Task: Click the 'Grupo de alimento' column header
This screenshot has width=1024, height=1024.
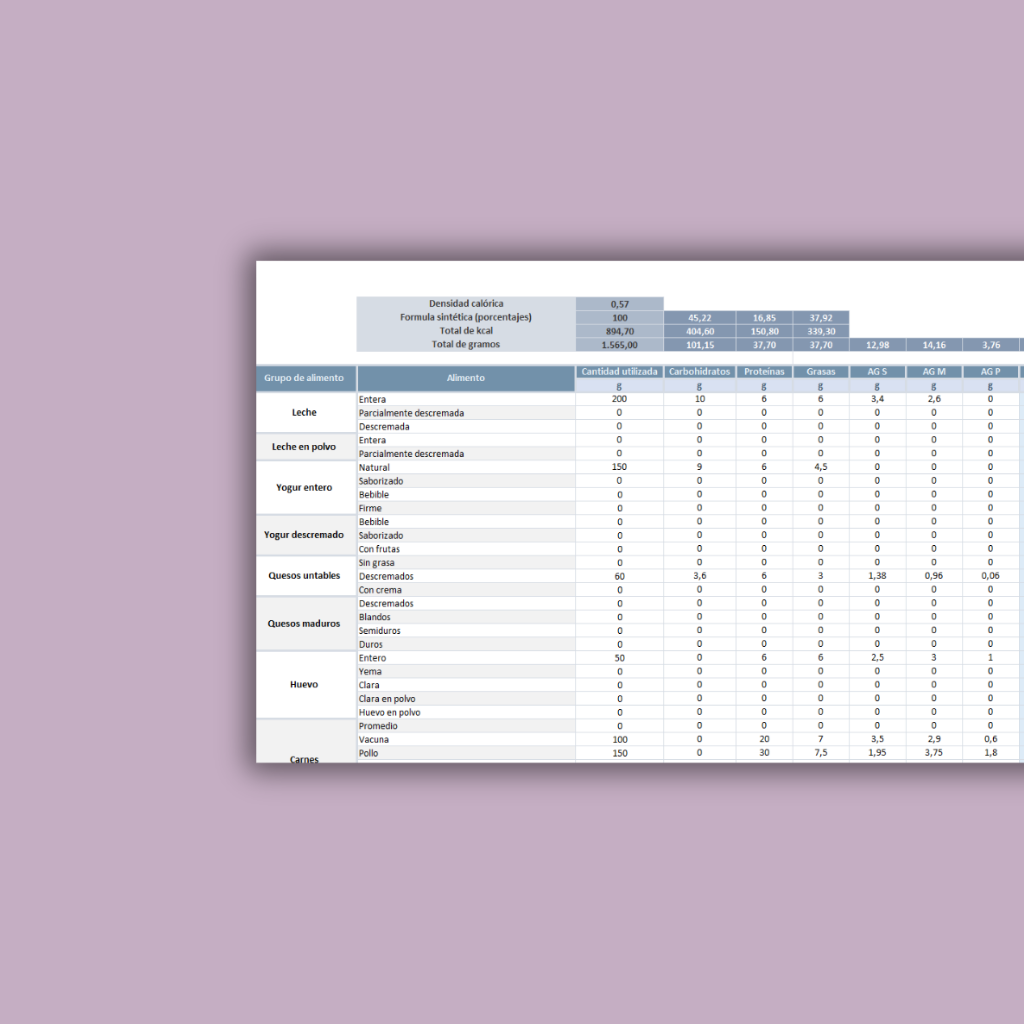Action: [x=305, y=378]
